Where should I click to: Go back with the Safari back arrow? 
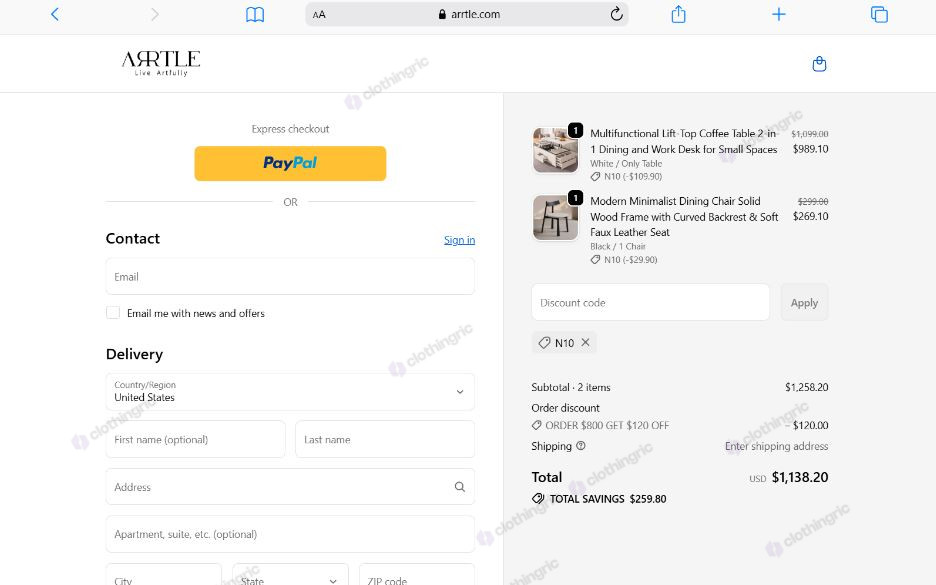55,14
